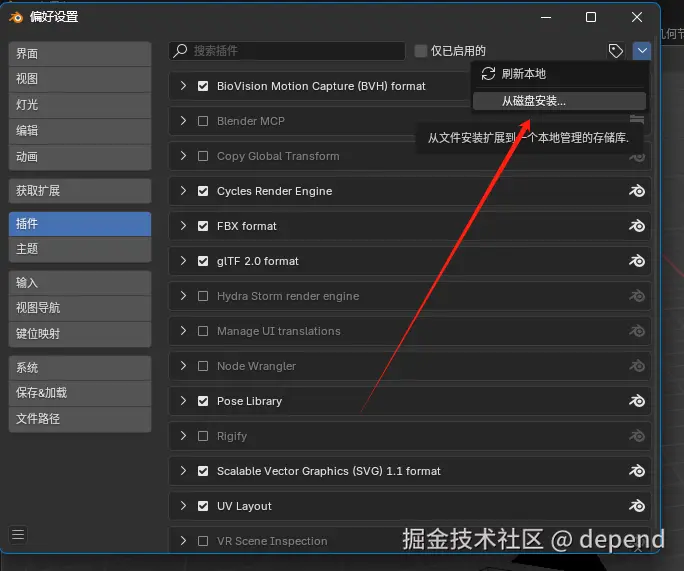Open the 键位映射 section
The image size is (684, 571).
(80, 334)
